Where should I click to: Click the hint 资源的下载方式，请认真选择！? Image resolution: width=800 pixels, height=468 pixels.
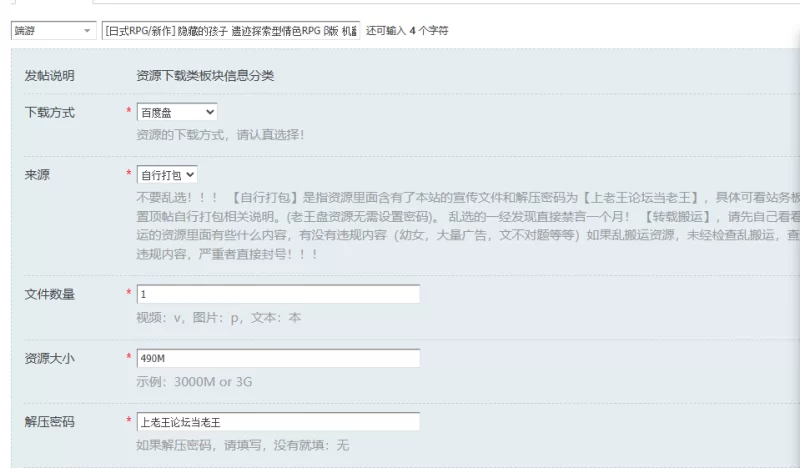tap(220, 135)
